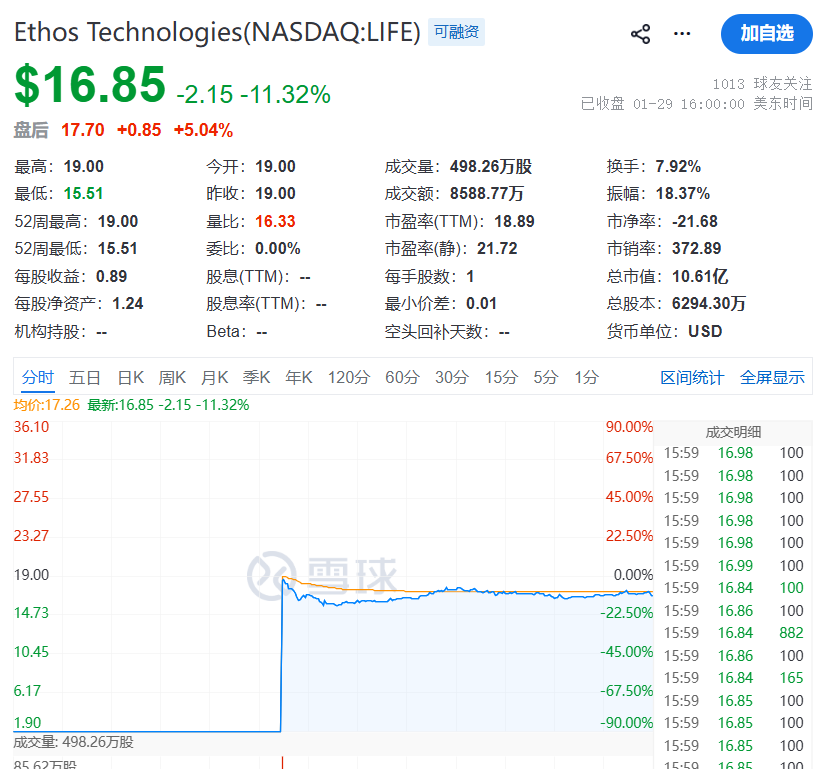Screen dimensions: 828x769
Task: Click the 可融资 tag
Action: [x=456, y=32]
